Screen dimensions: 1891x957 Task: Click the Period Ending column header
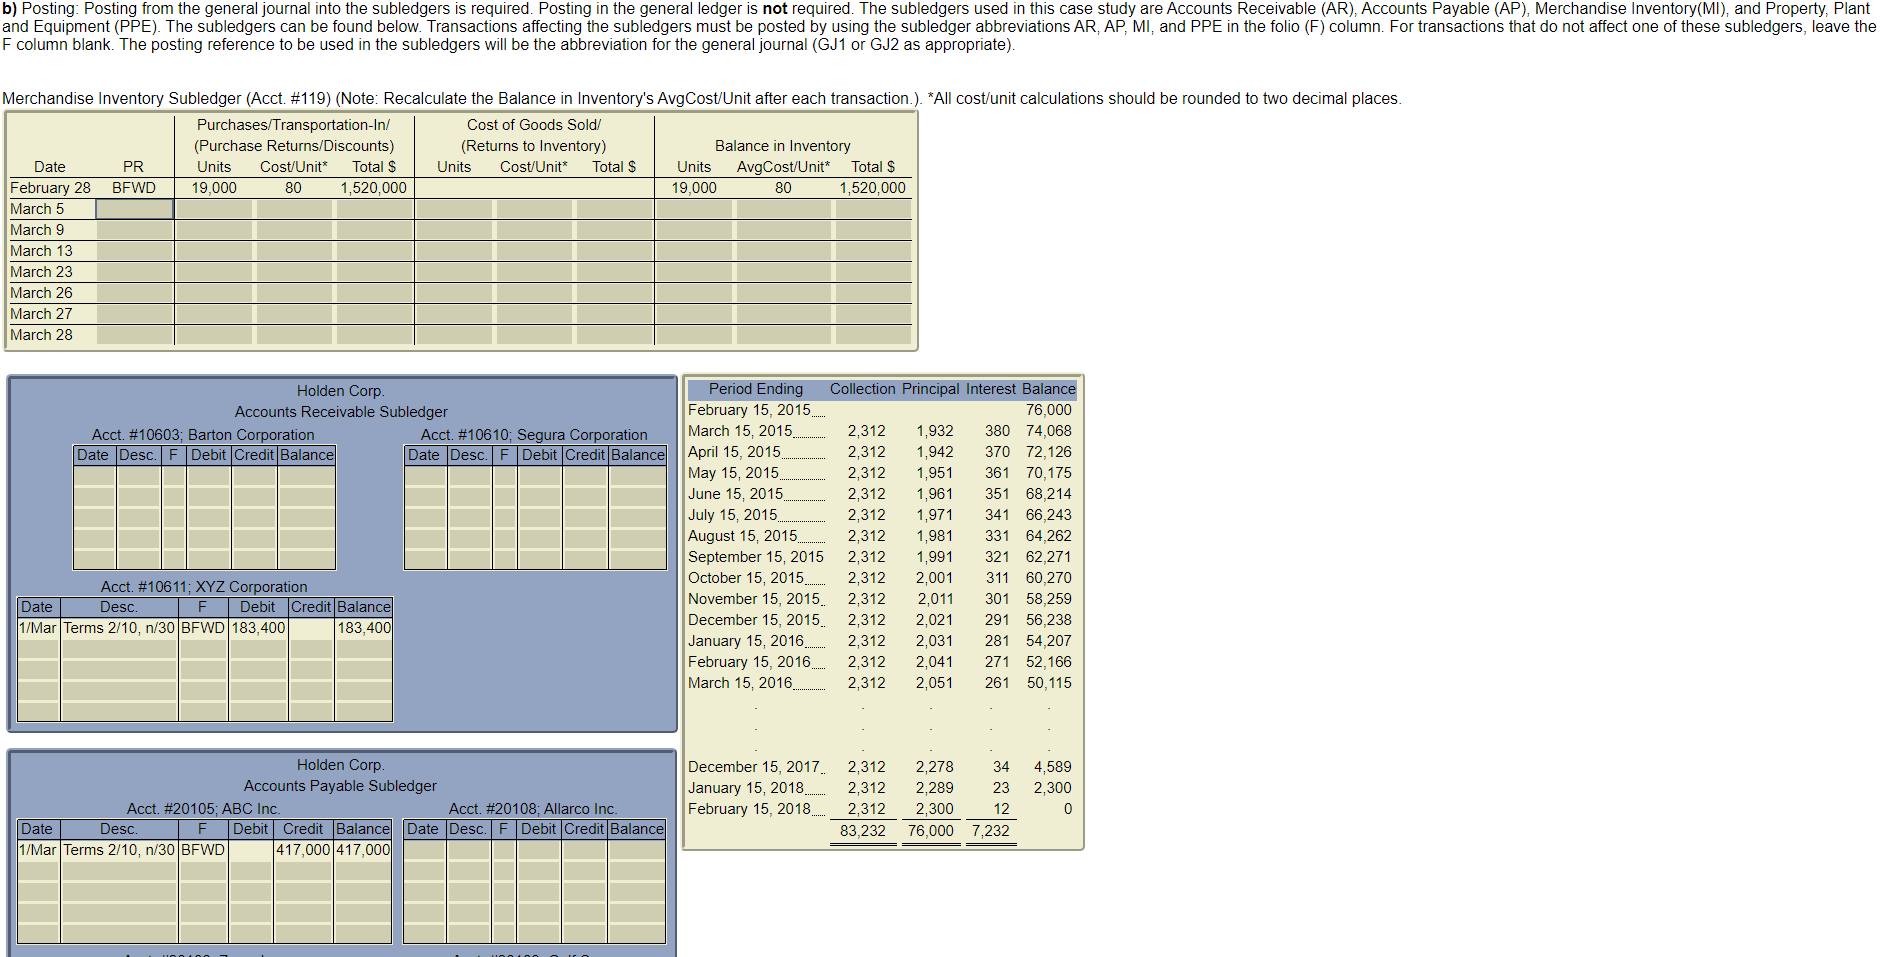[756, 389]
